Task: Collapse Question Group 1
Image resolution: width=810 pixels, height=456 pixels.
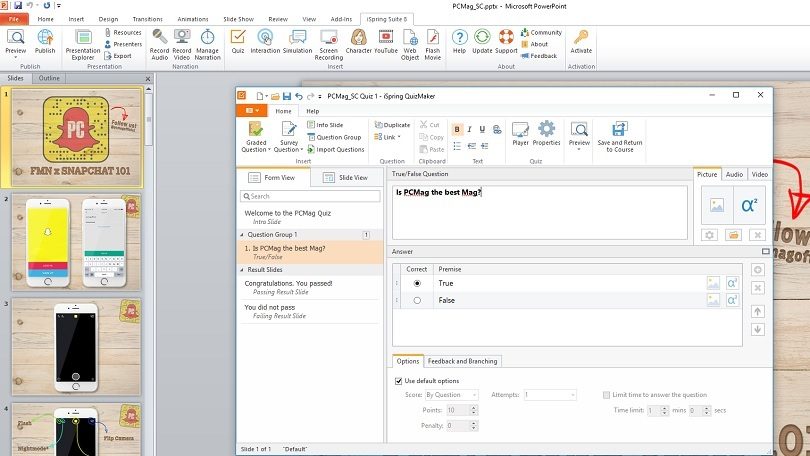Action: point(242,234)
